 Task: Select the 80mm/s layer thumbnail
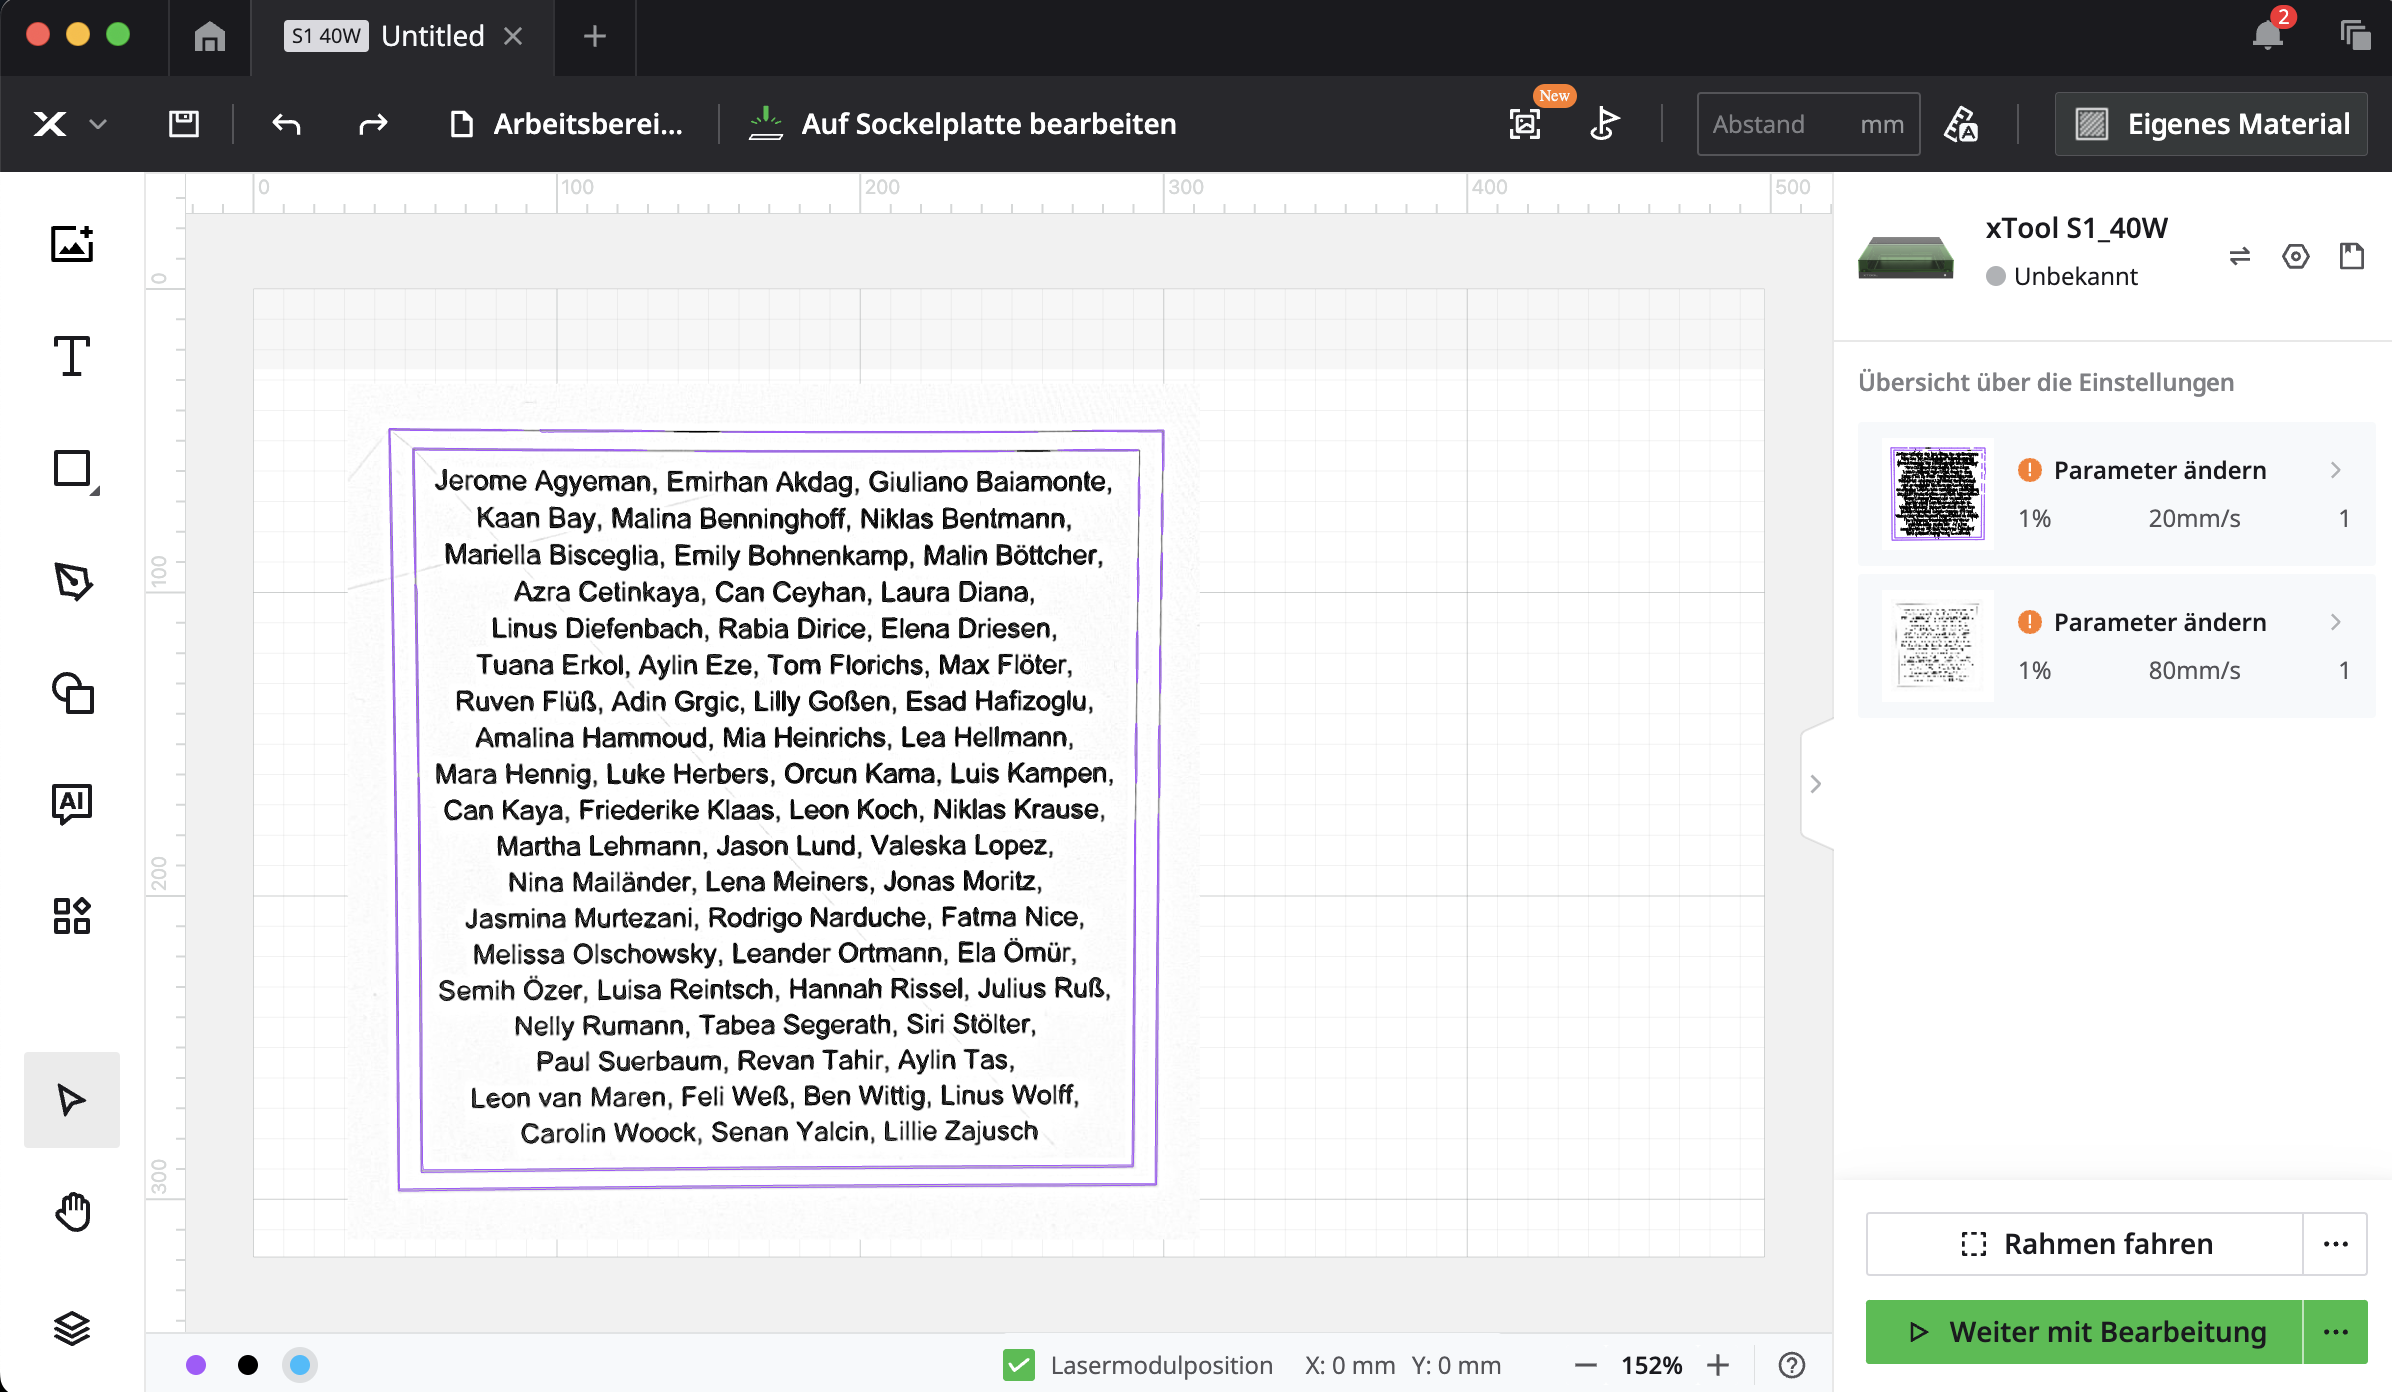click(x=1938, y=646)
